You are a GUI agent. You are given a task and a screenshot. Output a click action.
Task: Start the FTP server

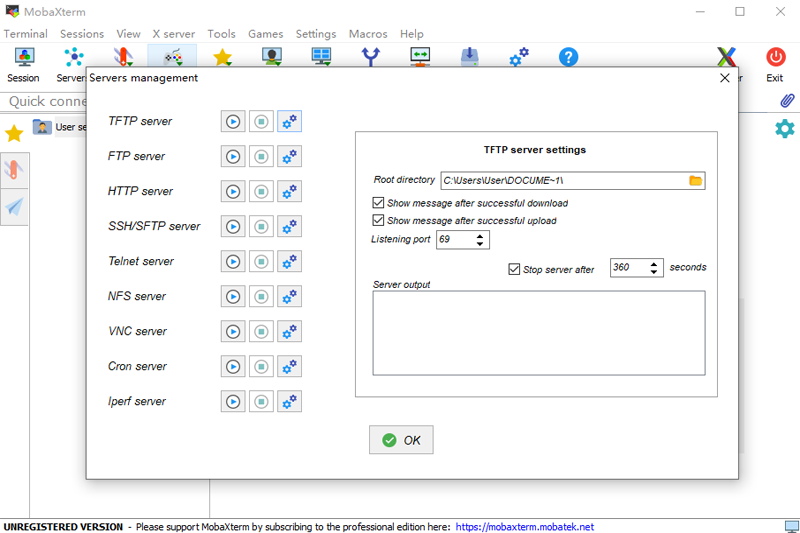[232, 156]
